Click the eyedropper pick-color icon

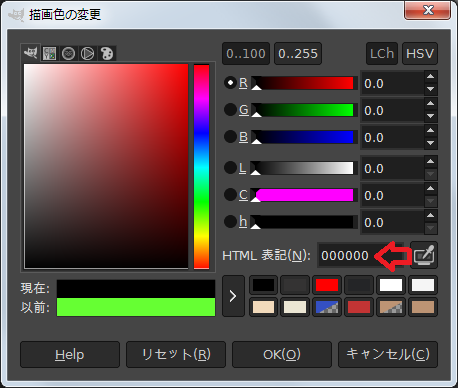click(424, 255)
